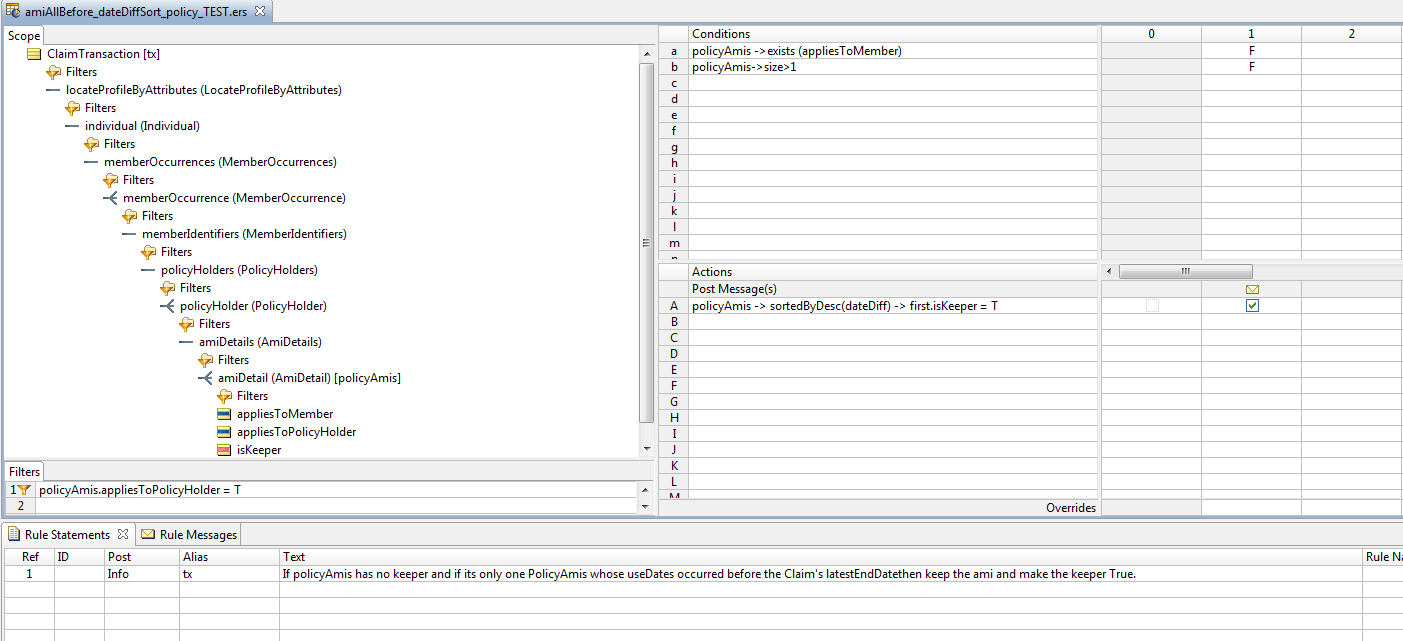Click the filter icon under ClaimTransaction [tx]

point(54,72)
